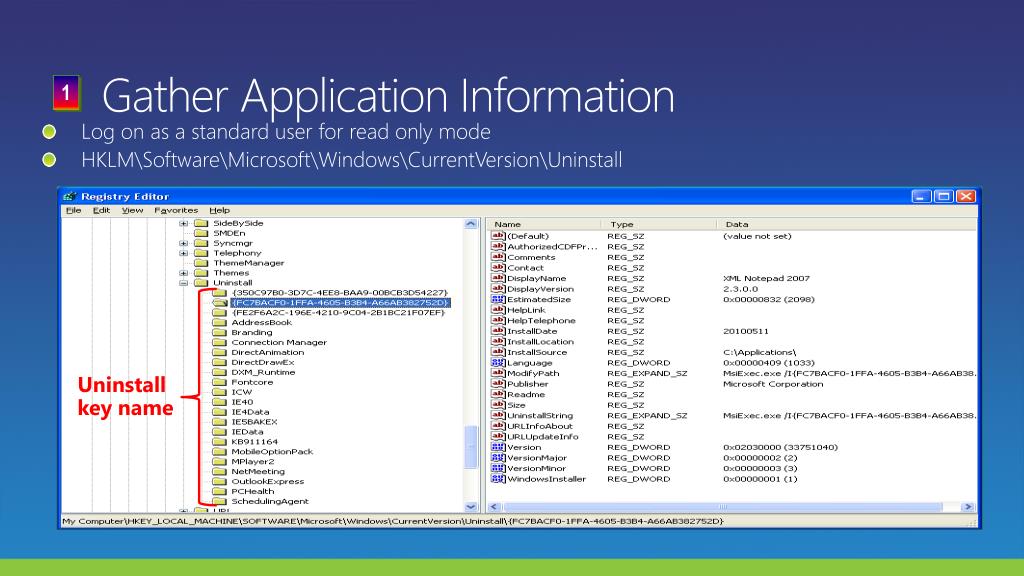
Task: Click the 'Microsoft Corporation' Publisher data
Action: [773, 384]
